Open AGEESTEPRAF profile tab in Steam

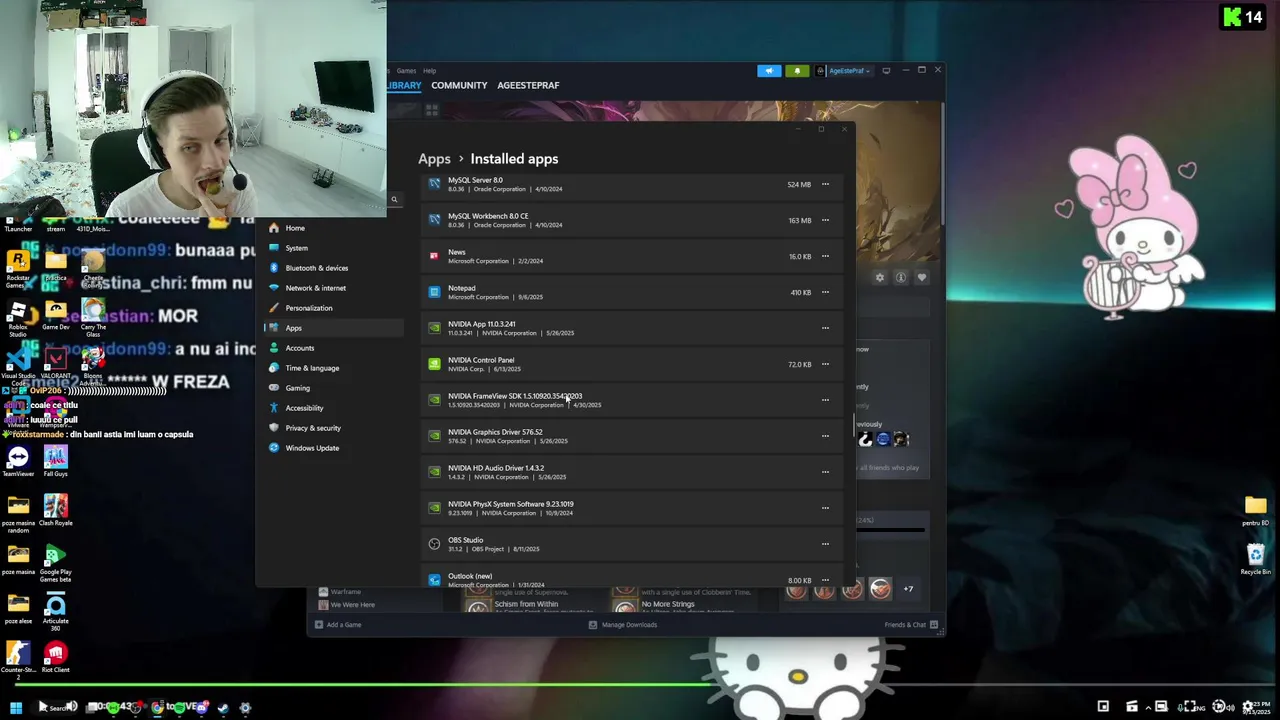pyautogui.click(x=528, y=85)
